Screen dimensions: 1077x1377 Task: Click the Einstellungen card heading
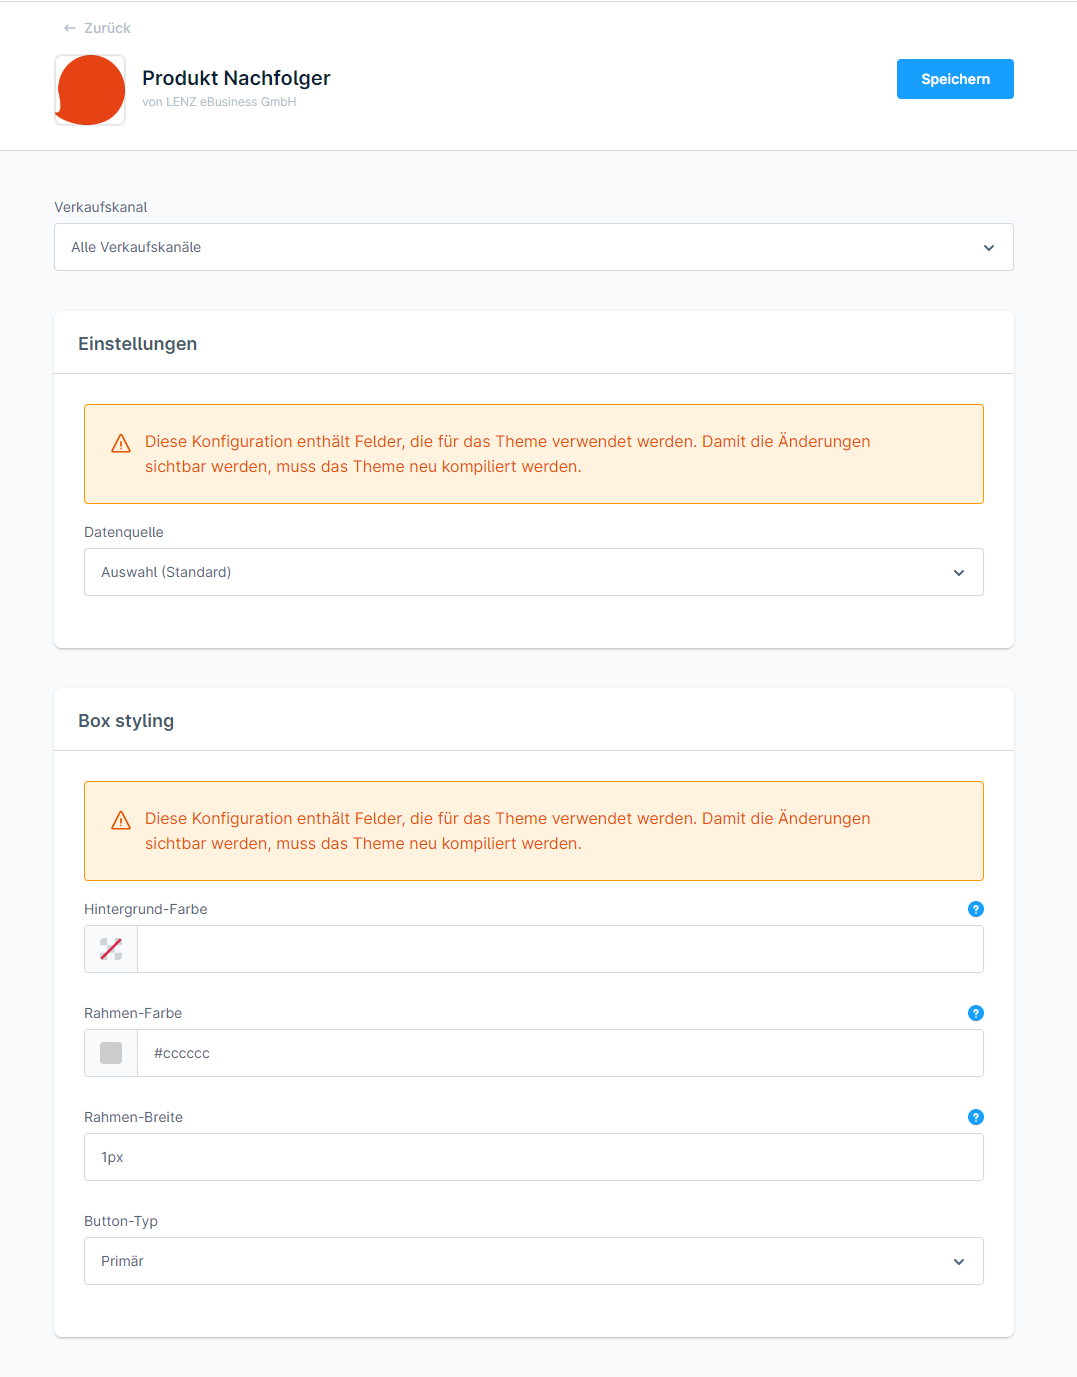(x=138, y=344)
